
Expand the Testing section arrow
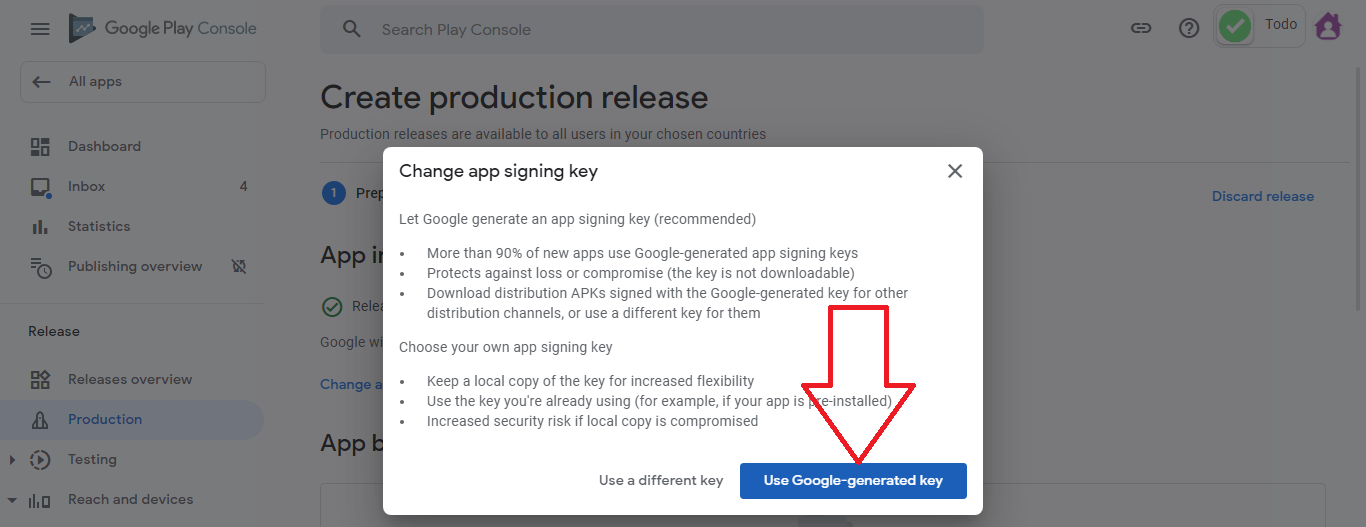(12, 460)
